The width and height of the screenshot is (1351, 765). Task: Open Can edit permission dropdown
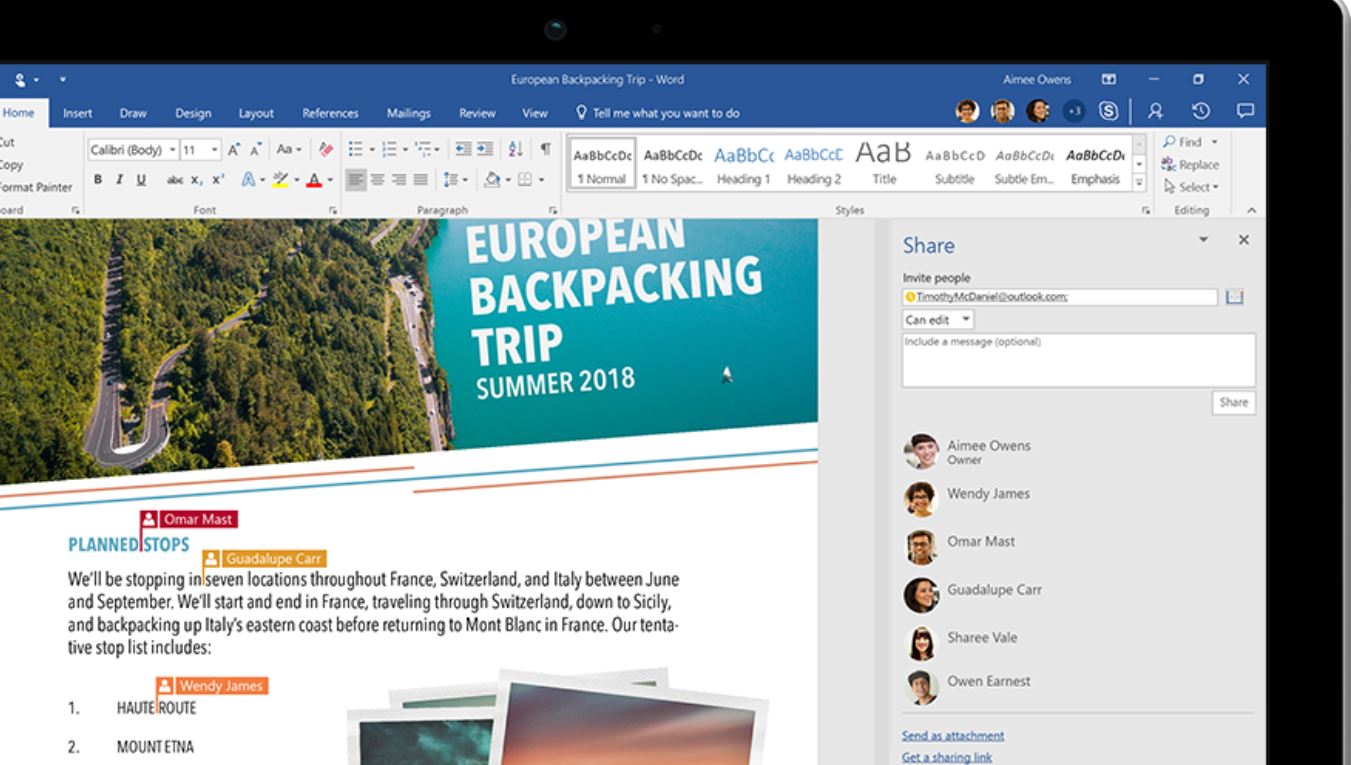click(938, 320)
